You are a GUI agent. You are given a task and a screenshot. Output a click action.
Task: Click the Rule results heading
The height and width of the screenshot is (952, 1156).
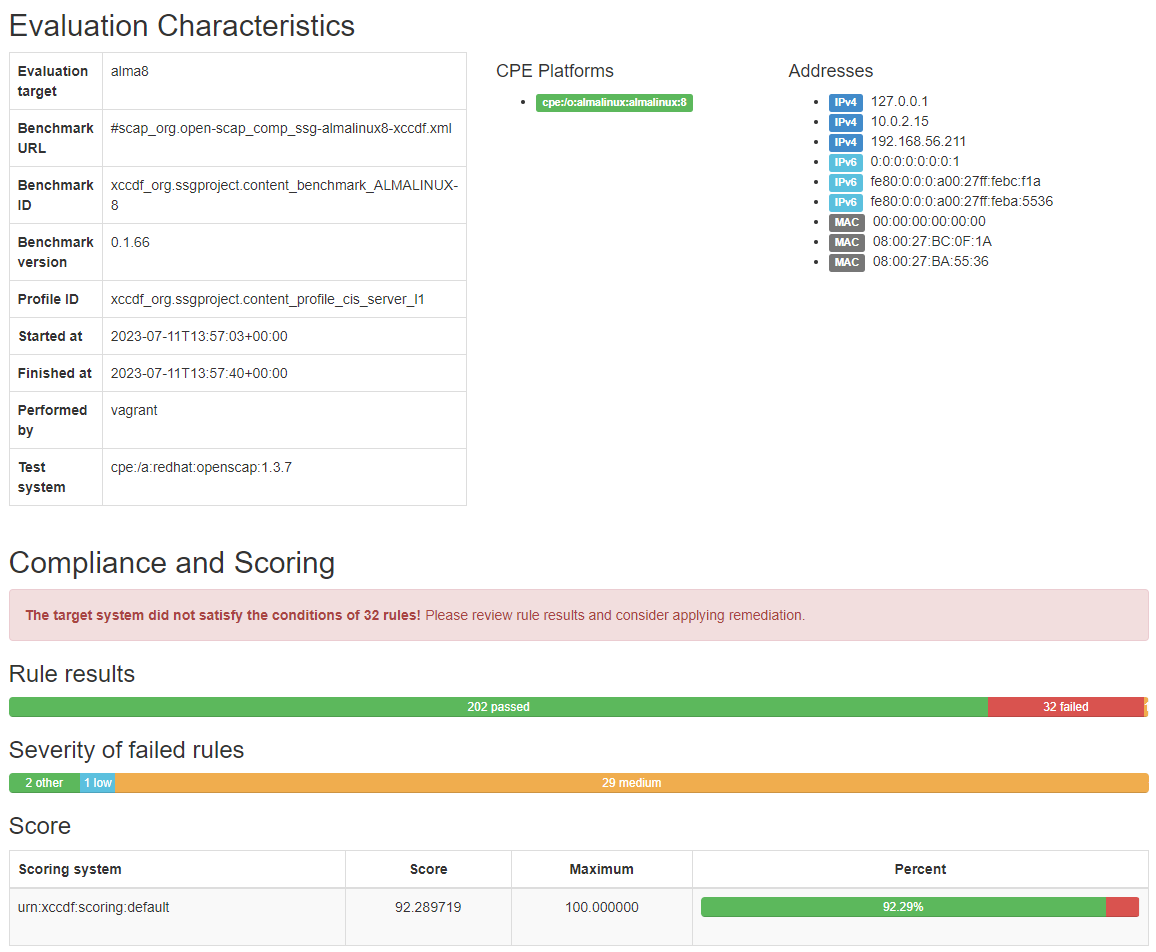[x=72, y=674]
